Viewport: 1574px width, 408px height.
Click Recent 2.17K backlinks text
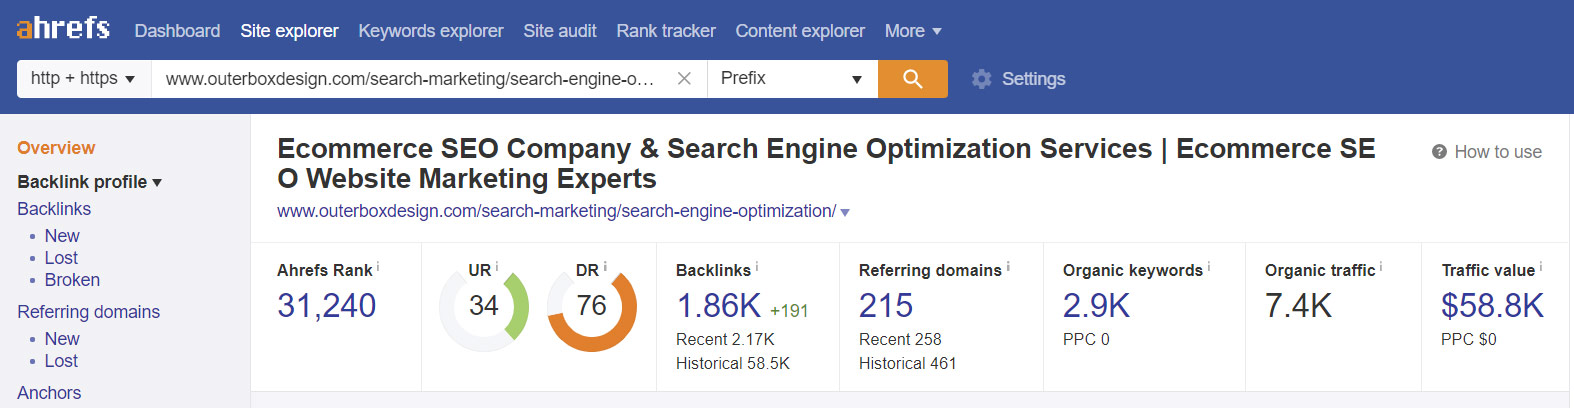[725, 340]
